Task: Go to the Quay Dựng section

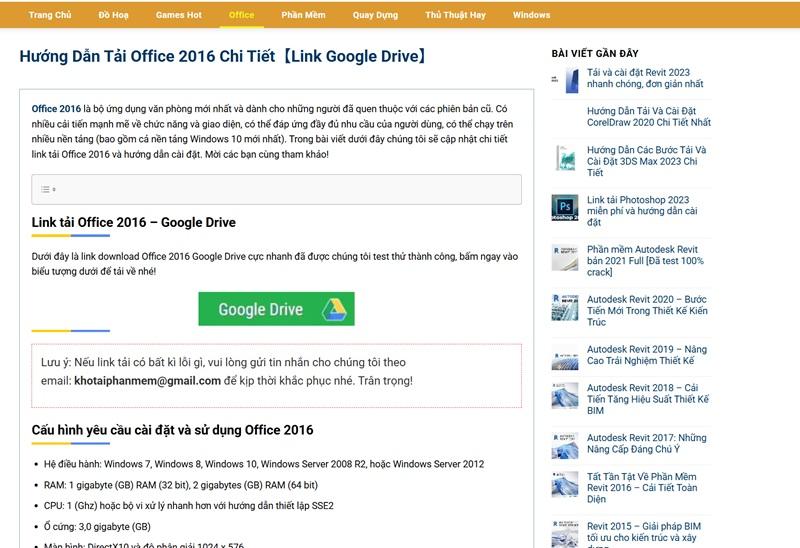Action: click(375, 15)
